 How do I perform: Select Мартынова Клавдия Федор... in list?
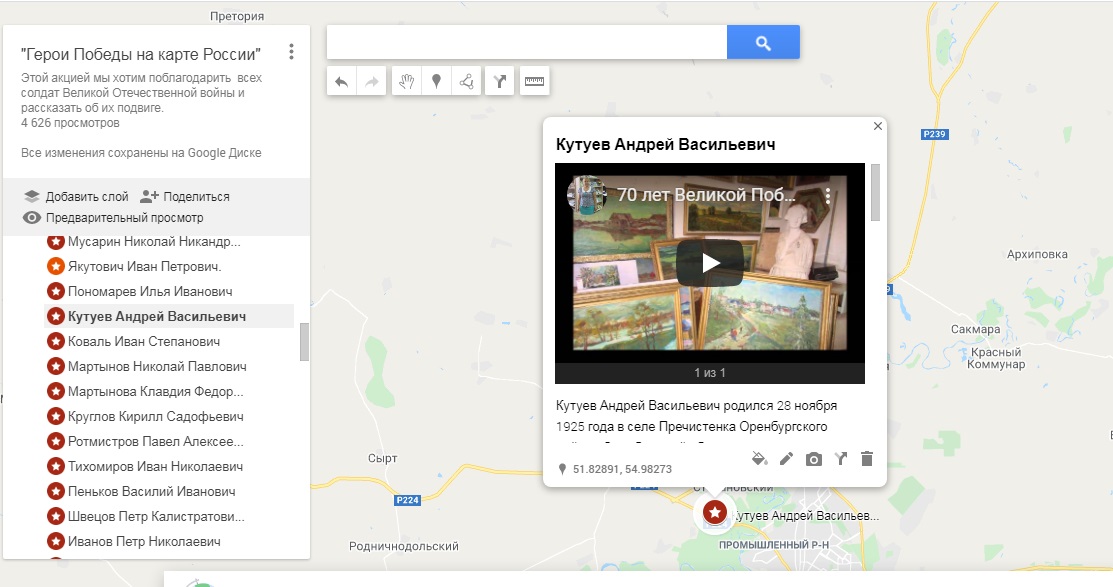[155, 392]
